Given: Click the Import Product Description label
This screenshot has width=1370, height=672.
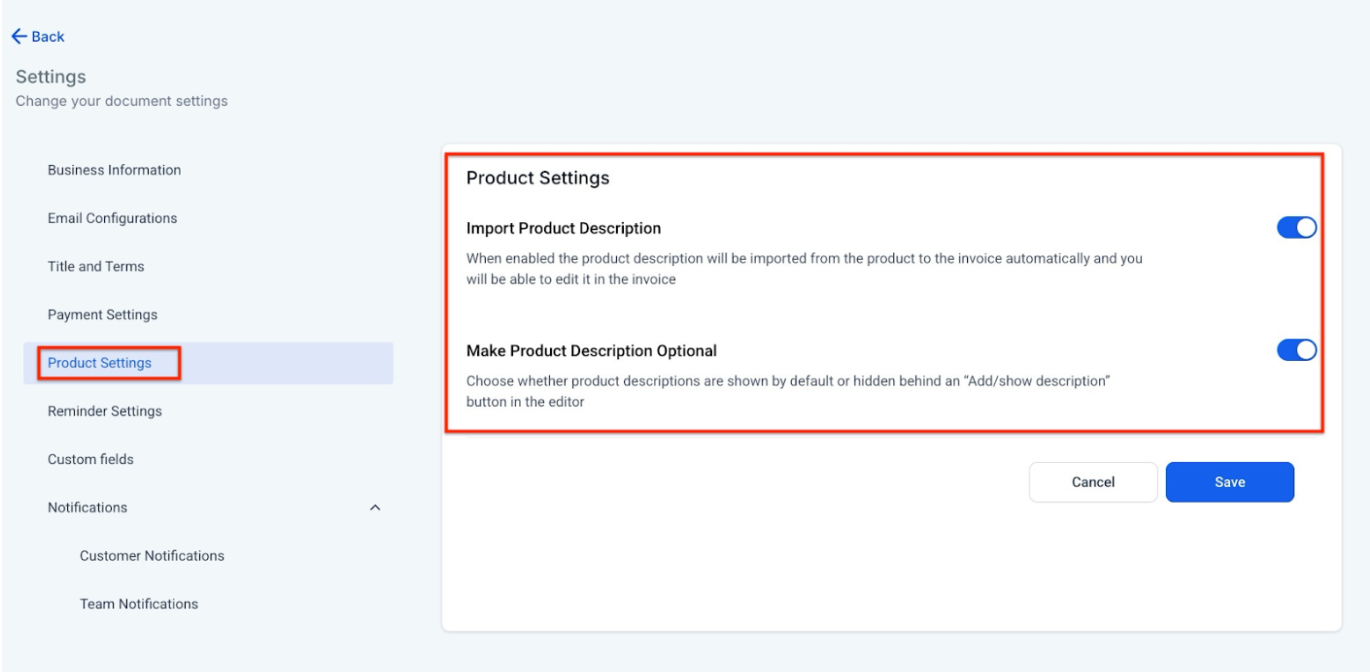Looking at the screenshot, I should [x=563, y=229].
